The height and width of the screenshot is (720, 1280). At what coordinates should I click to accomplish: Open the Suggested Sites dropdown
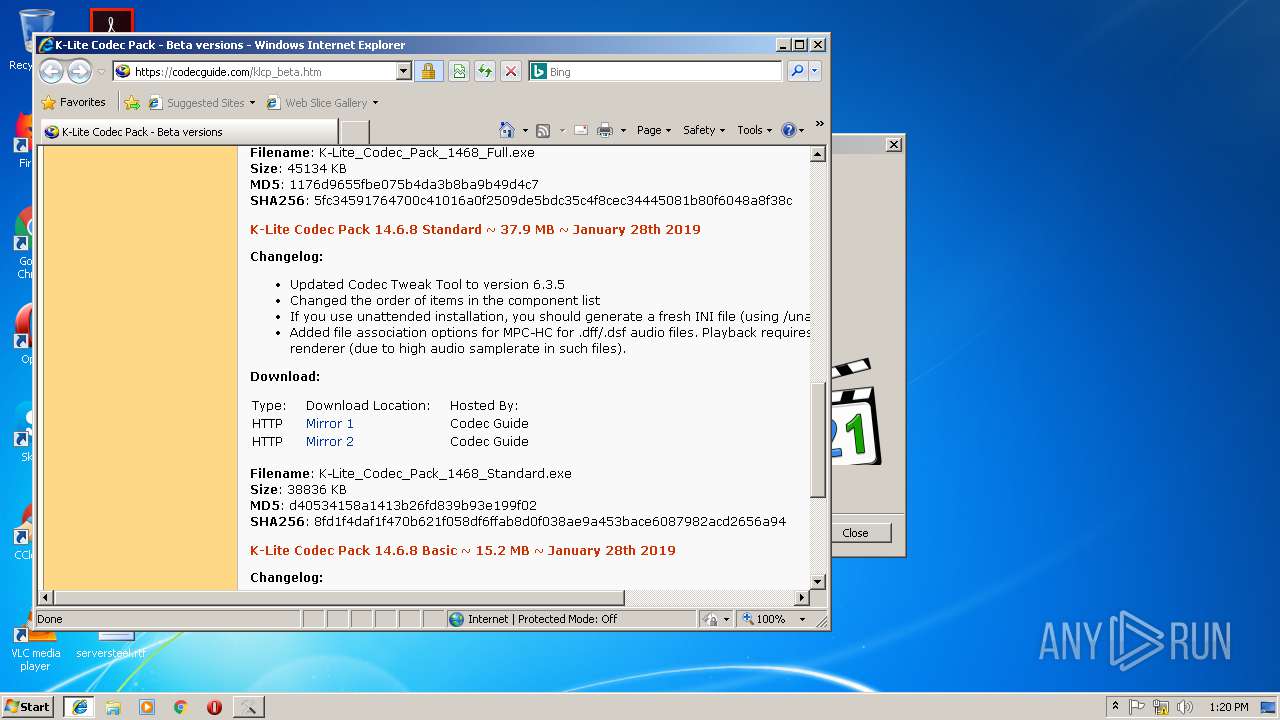click(x=202, y=102)
